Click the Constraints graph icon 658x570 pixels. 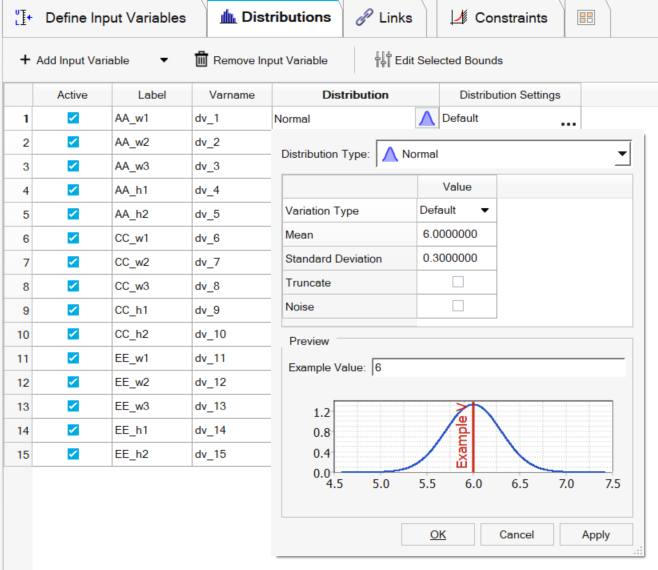pyautogui.click(x=459, y=18)
